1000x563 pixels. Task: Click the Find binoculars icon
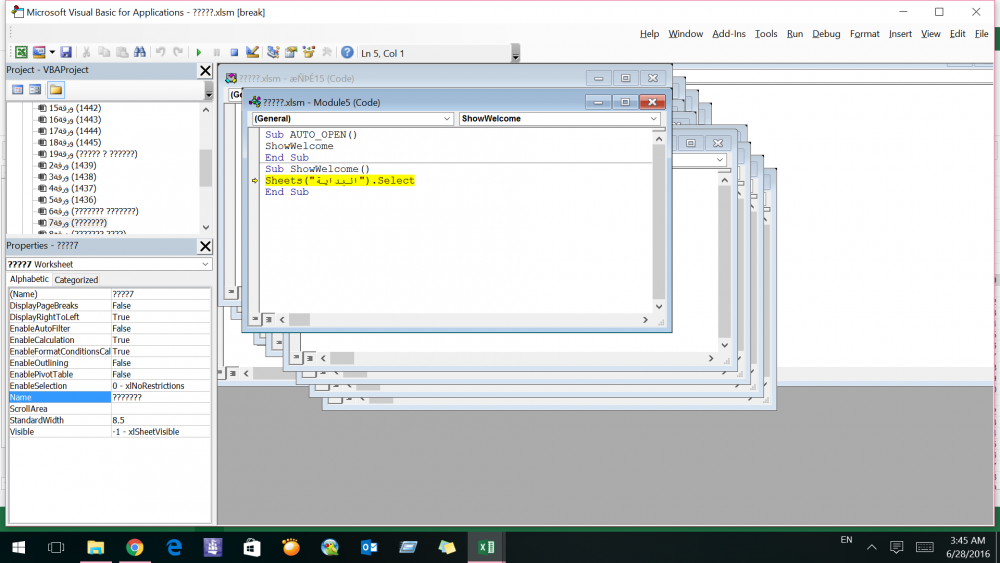point(140,52)
